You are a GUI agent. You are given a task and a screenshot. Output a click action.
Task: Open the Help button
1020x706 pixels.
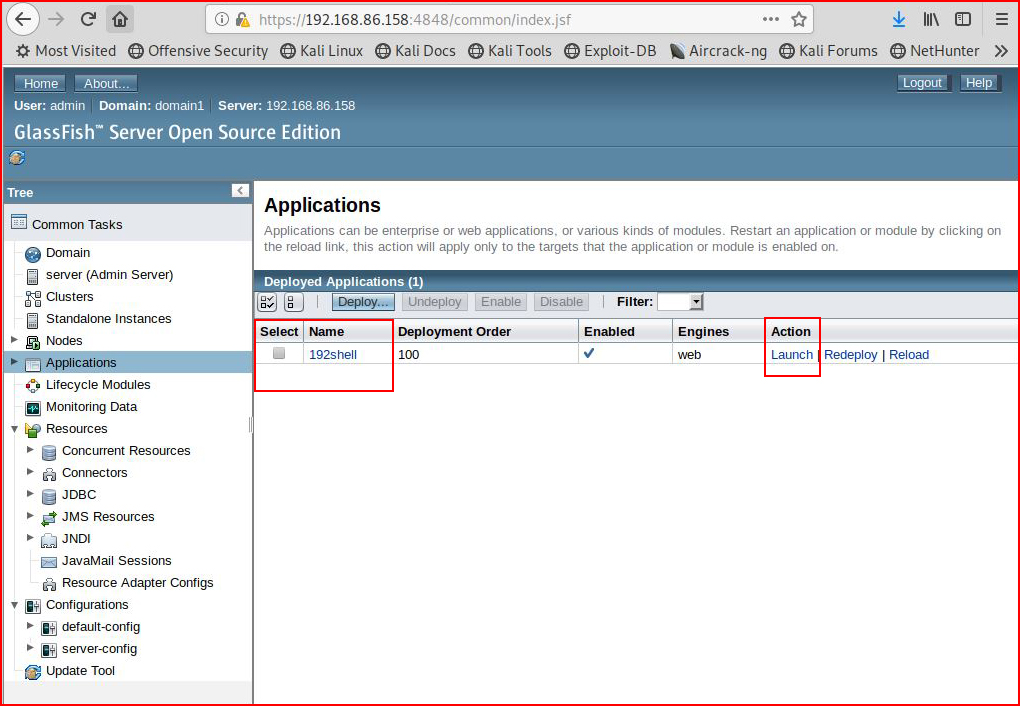pyautogui.click(x=978, y=83)
